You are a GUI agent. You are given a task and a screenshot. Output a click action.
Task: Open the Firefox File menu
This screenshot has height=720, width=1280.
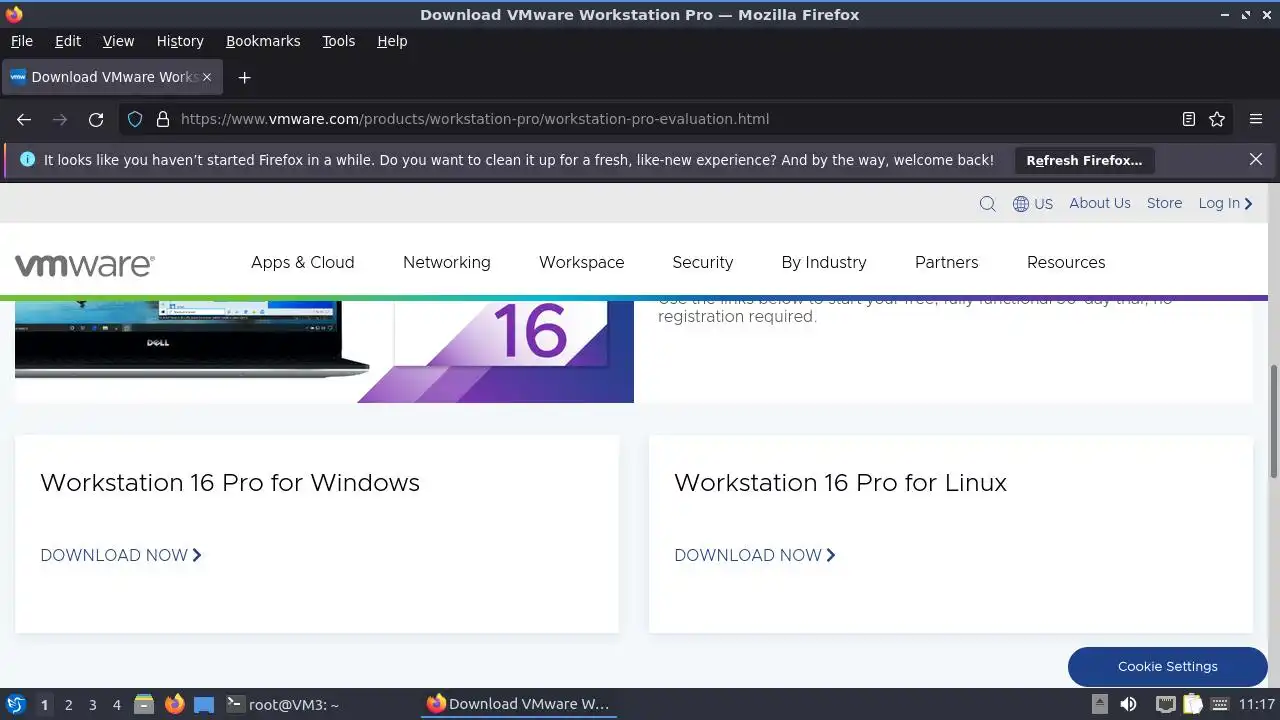pos(21,41)
